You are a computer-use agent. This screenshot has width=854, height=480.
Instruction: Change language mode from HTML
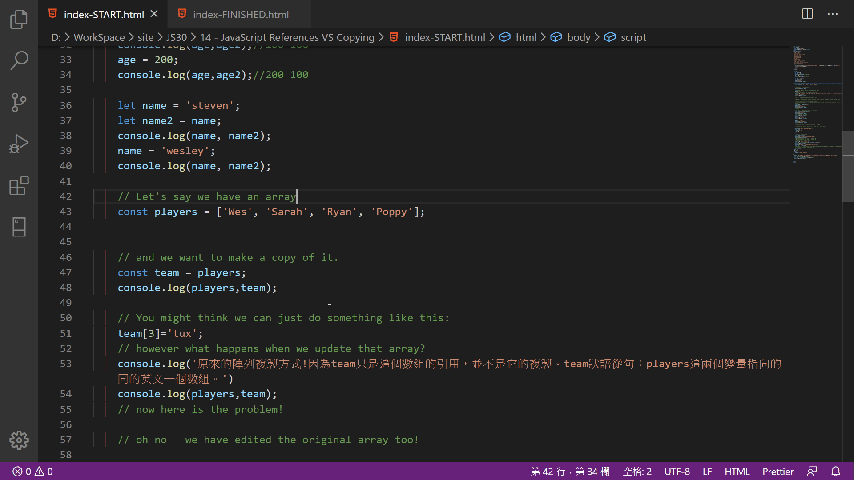736,471
